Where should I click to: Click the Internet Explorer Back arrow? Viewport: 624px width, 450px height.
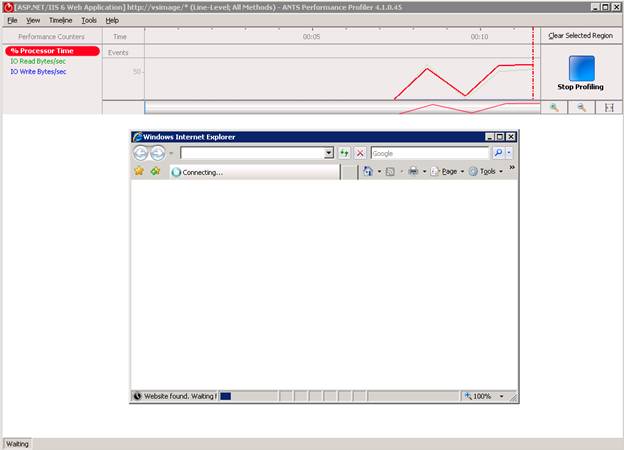point(140,153)
